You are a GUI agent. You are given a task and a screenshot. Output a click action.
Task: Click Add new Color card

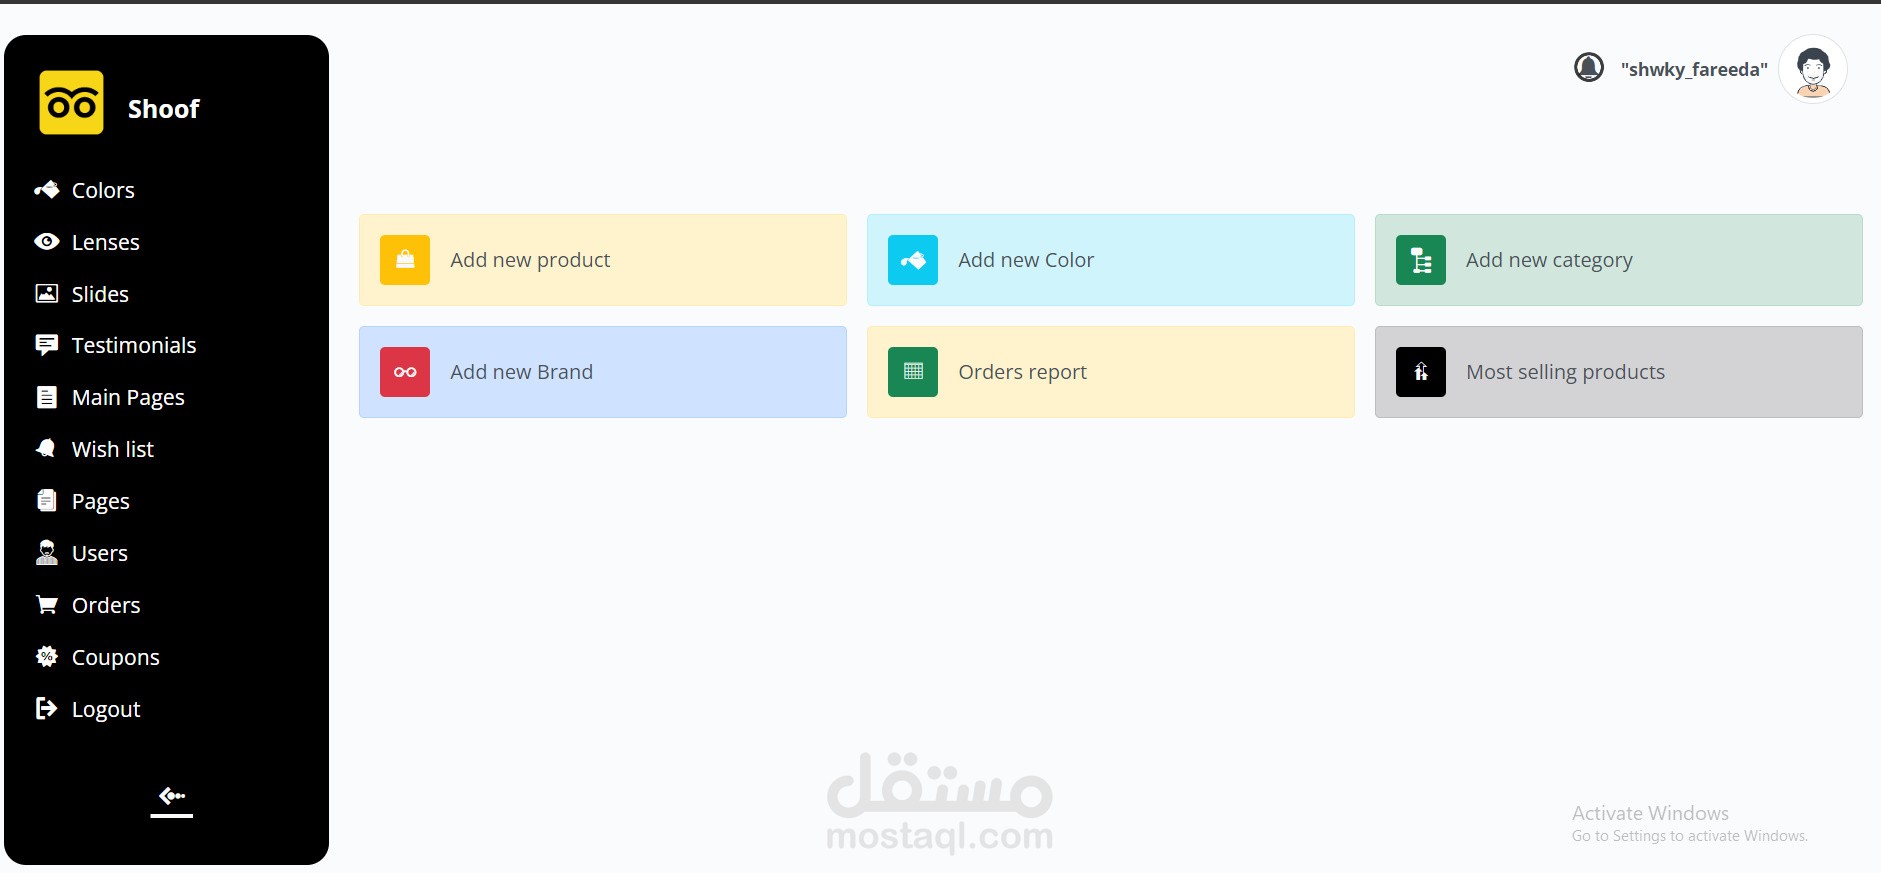click(x=1111, y=260)
